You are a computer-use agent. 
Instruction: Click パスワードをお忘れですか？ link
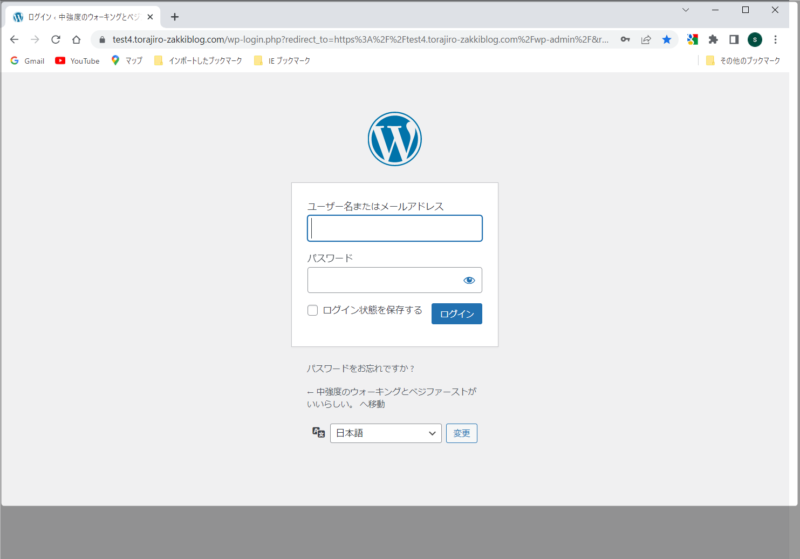[x=360, y=368]
